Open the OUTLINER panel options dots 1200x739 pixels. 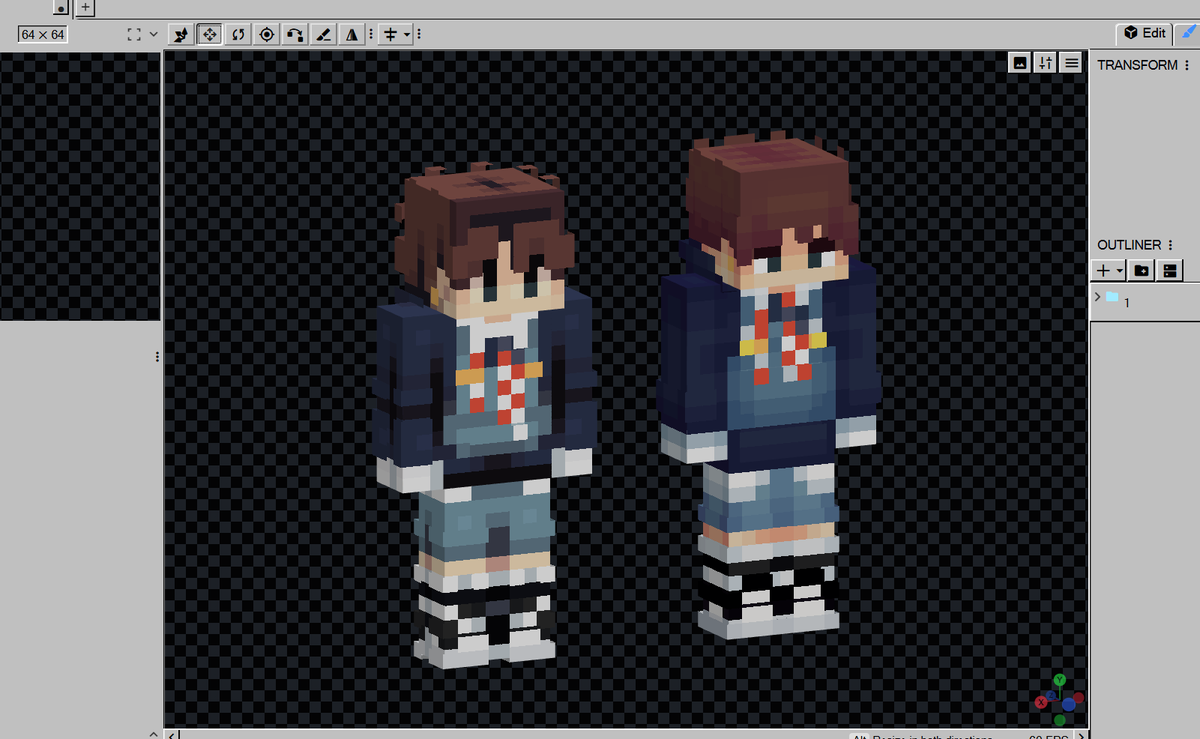[1170, 245]
